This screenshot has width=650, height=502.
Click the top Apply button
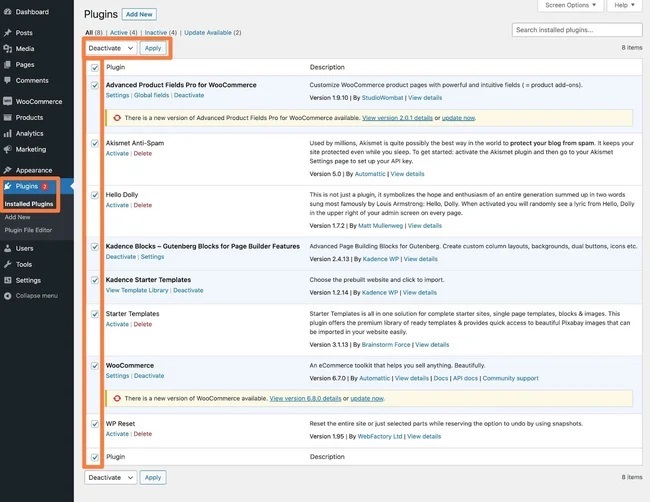[153, 47]
